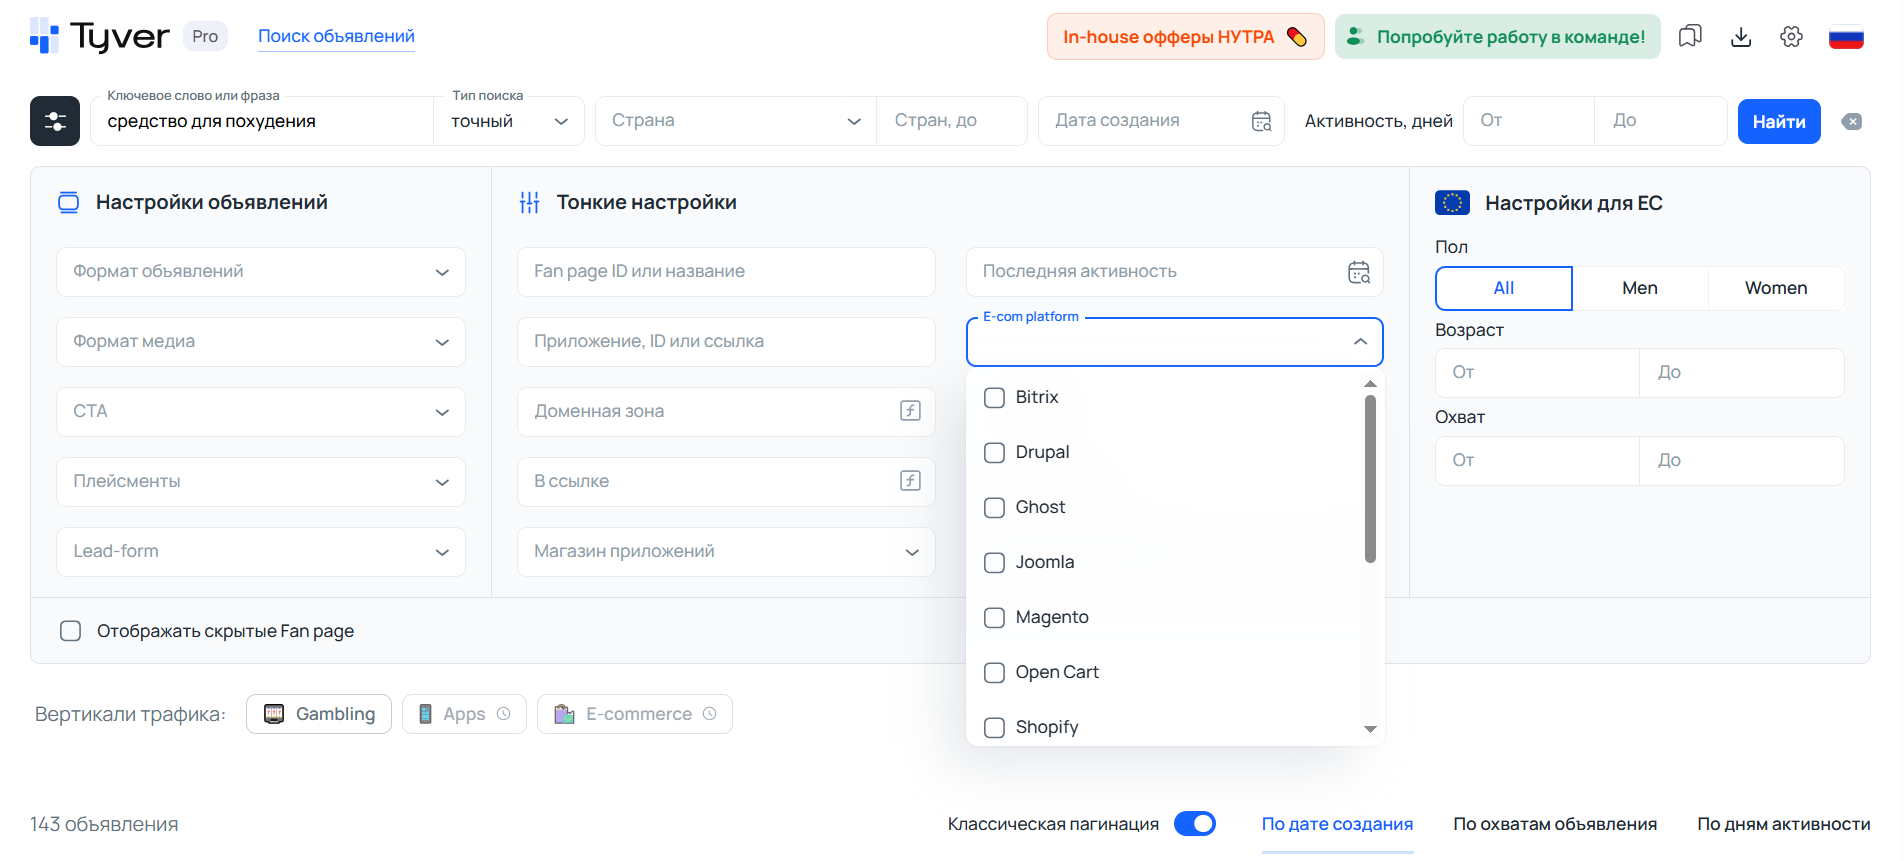Switch language via Russian flag icon
1904x861 pixels.
(x=1846, y=37)
